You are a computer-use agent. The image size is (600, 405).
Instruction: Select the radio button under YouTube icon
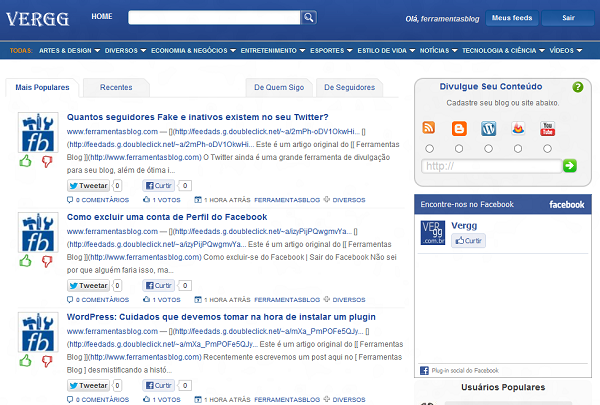(x=548, y=149)
